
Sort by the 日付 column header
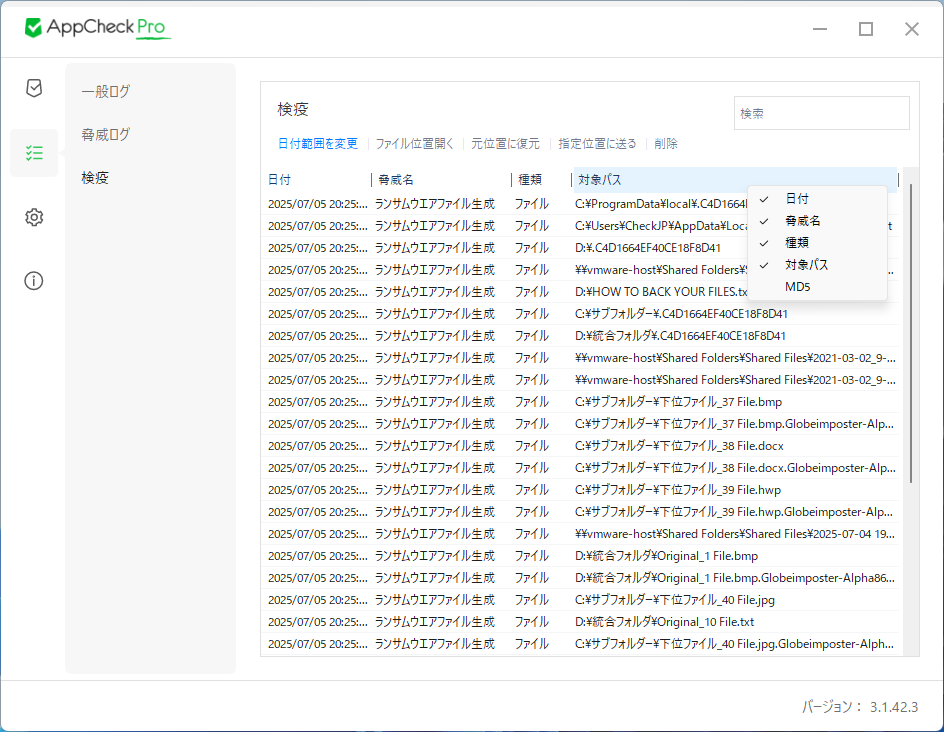pyautogui.click(x=315, y=180)
